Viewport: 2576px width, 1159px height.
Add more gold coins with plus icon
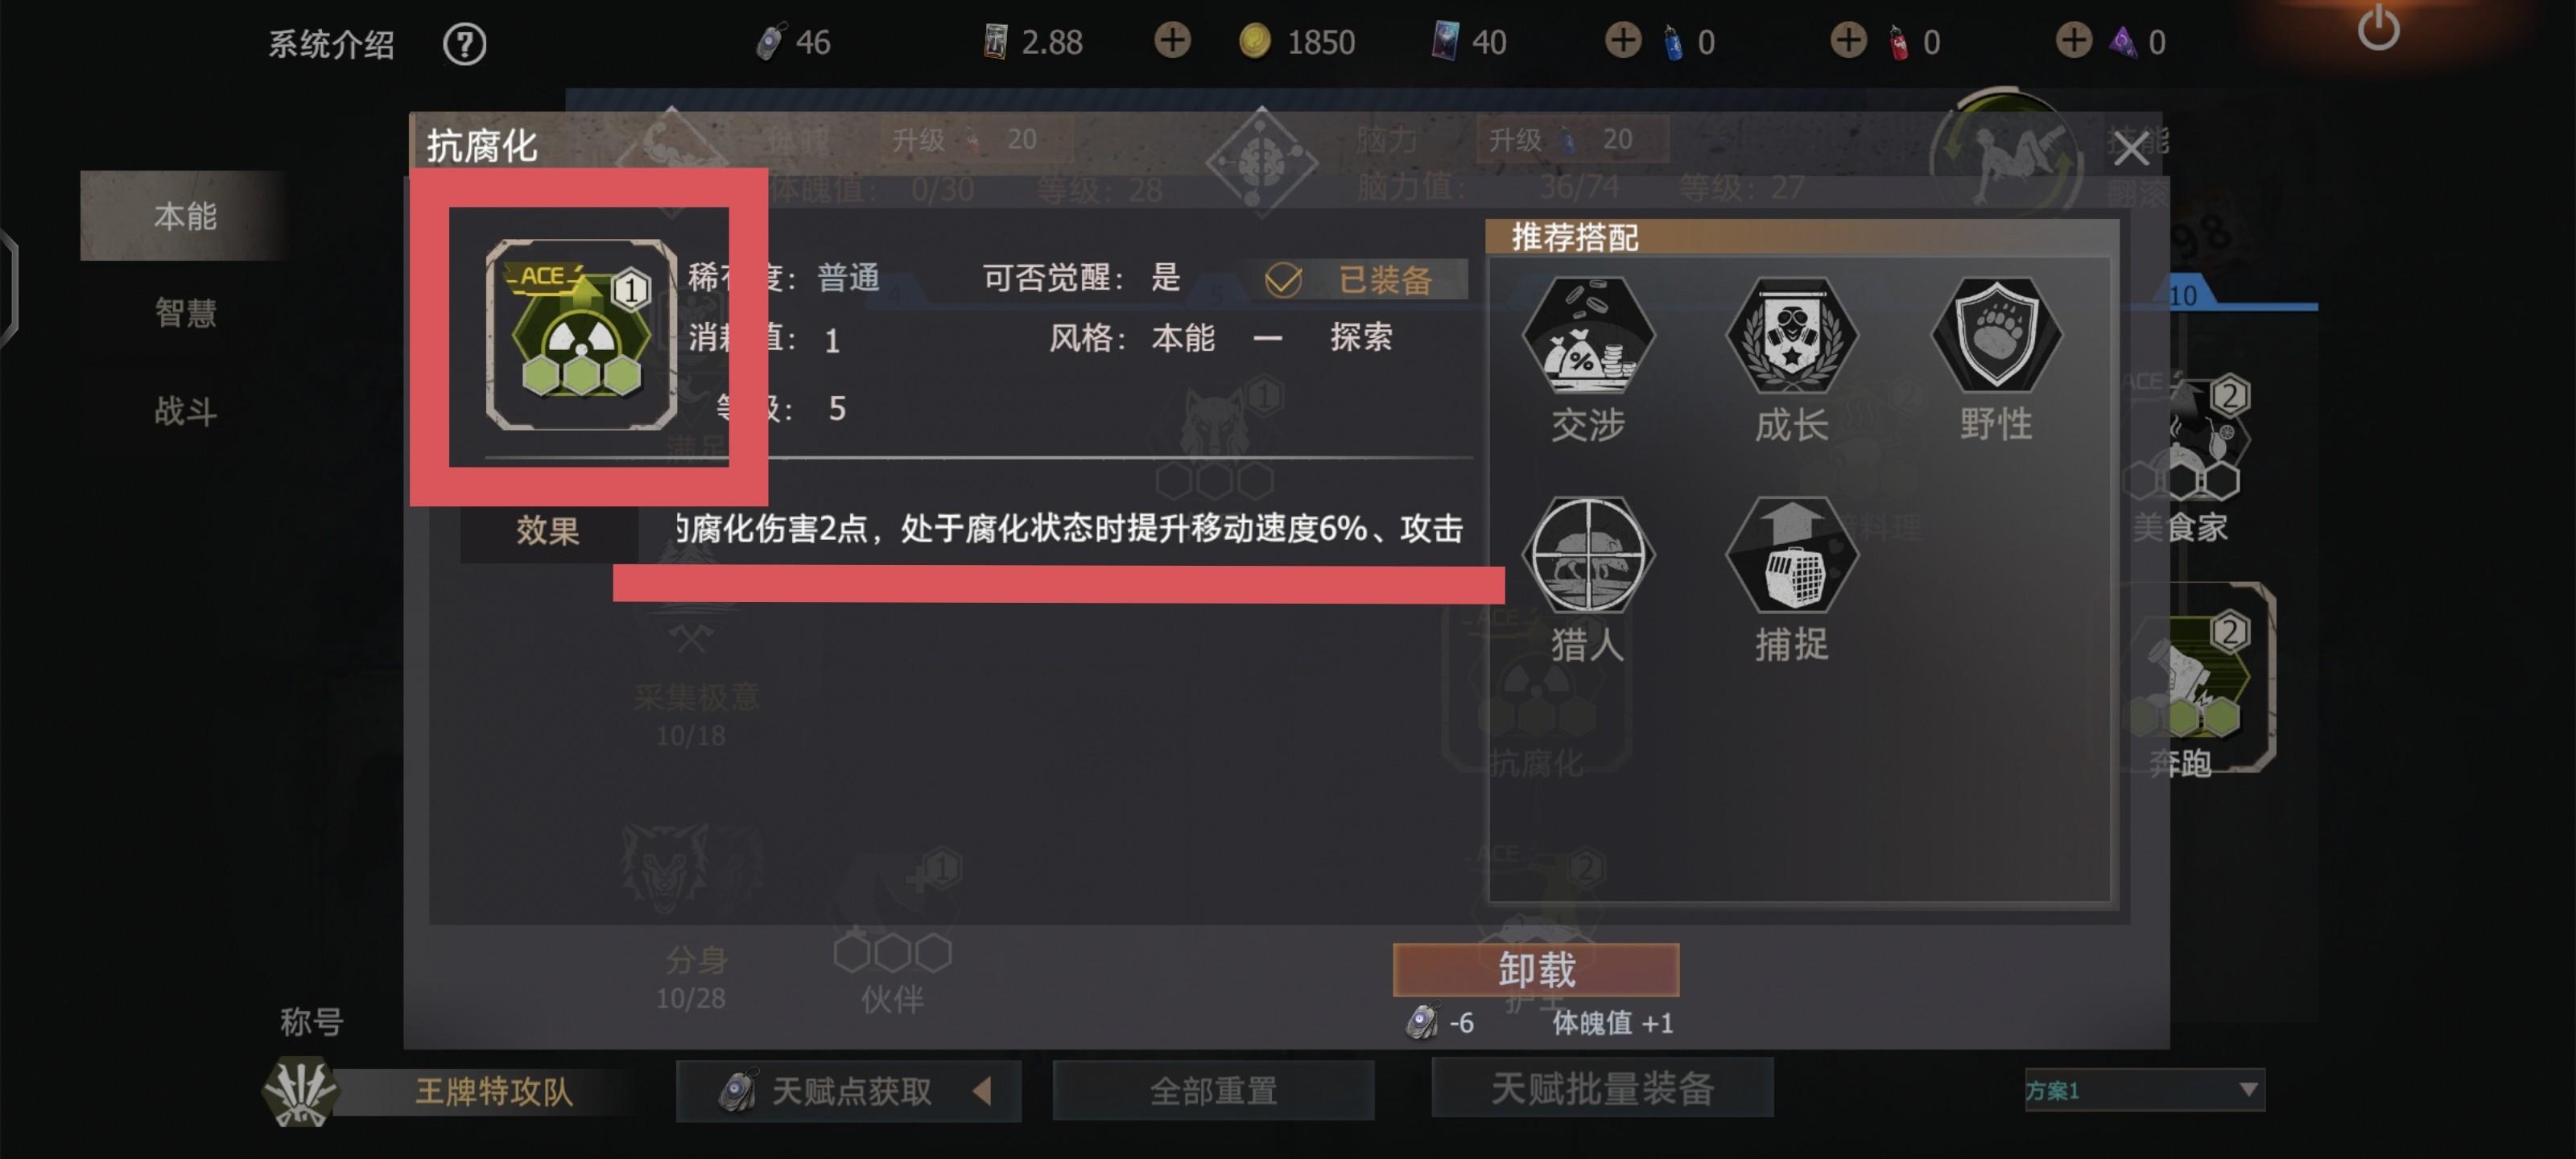[x=1172, y=41]
